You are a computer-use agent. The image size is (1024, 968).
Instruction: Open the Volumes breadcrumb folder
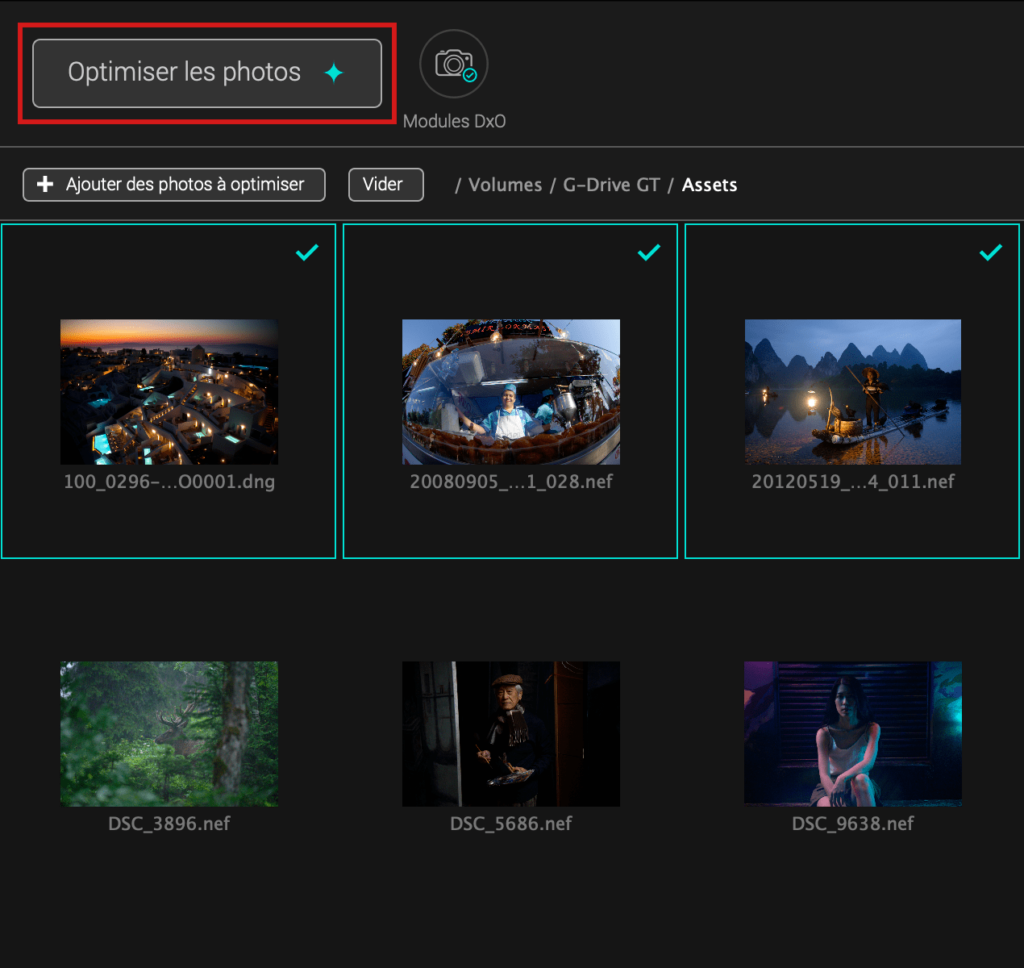point(505,185)
